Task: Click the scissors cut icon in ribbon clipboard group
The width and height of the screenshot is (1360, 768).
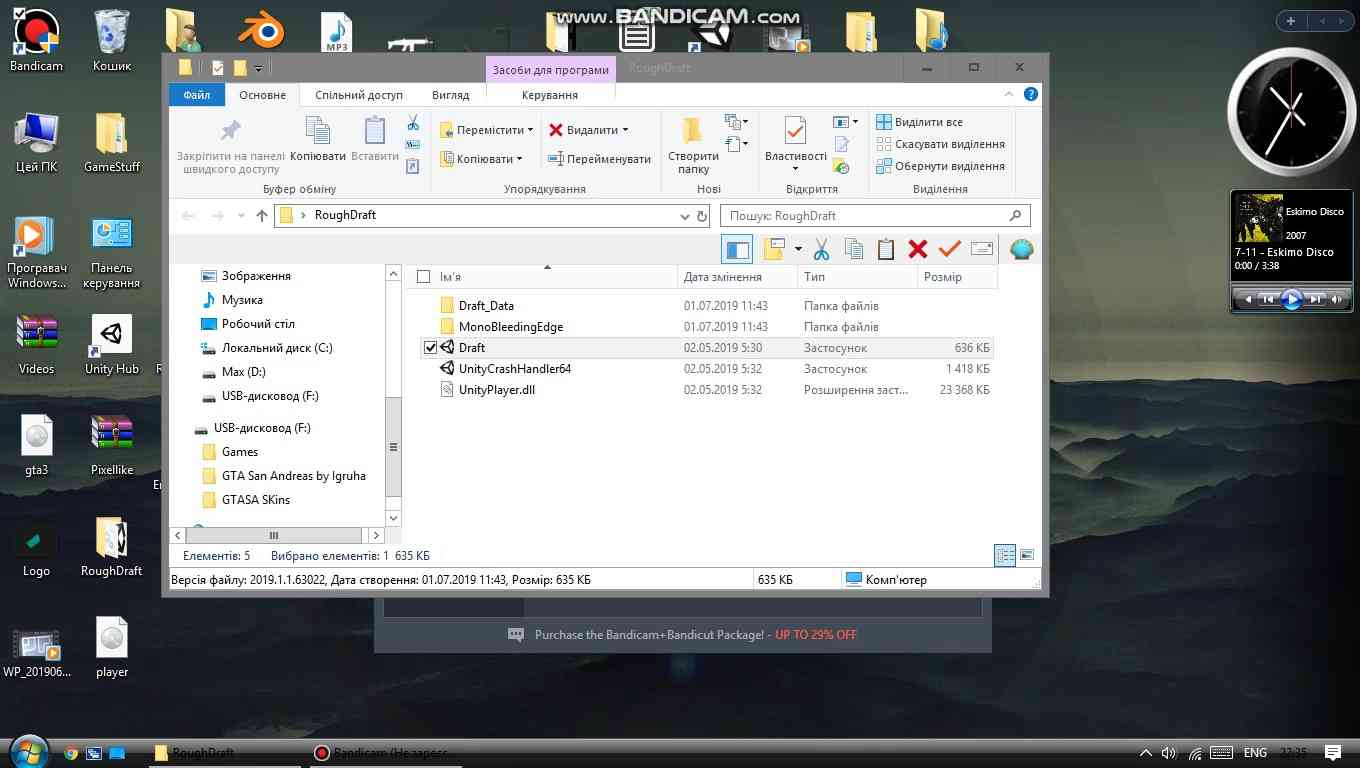Action: (x=413, y=123)
